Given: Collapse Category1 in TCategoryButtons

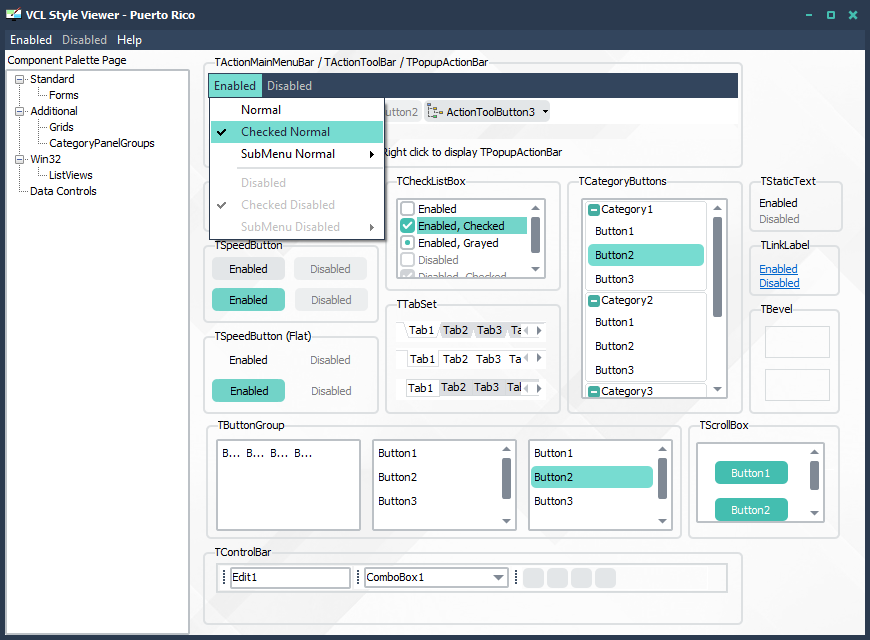Looking at the screenshot, I should 594,210.
